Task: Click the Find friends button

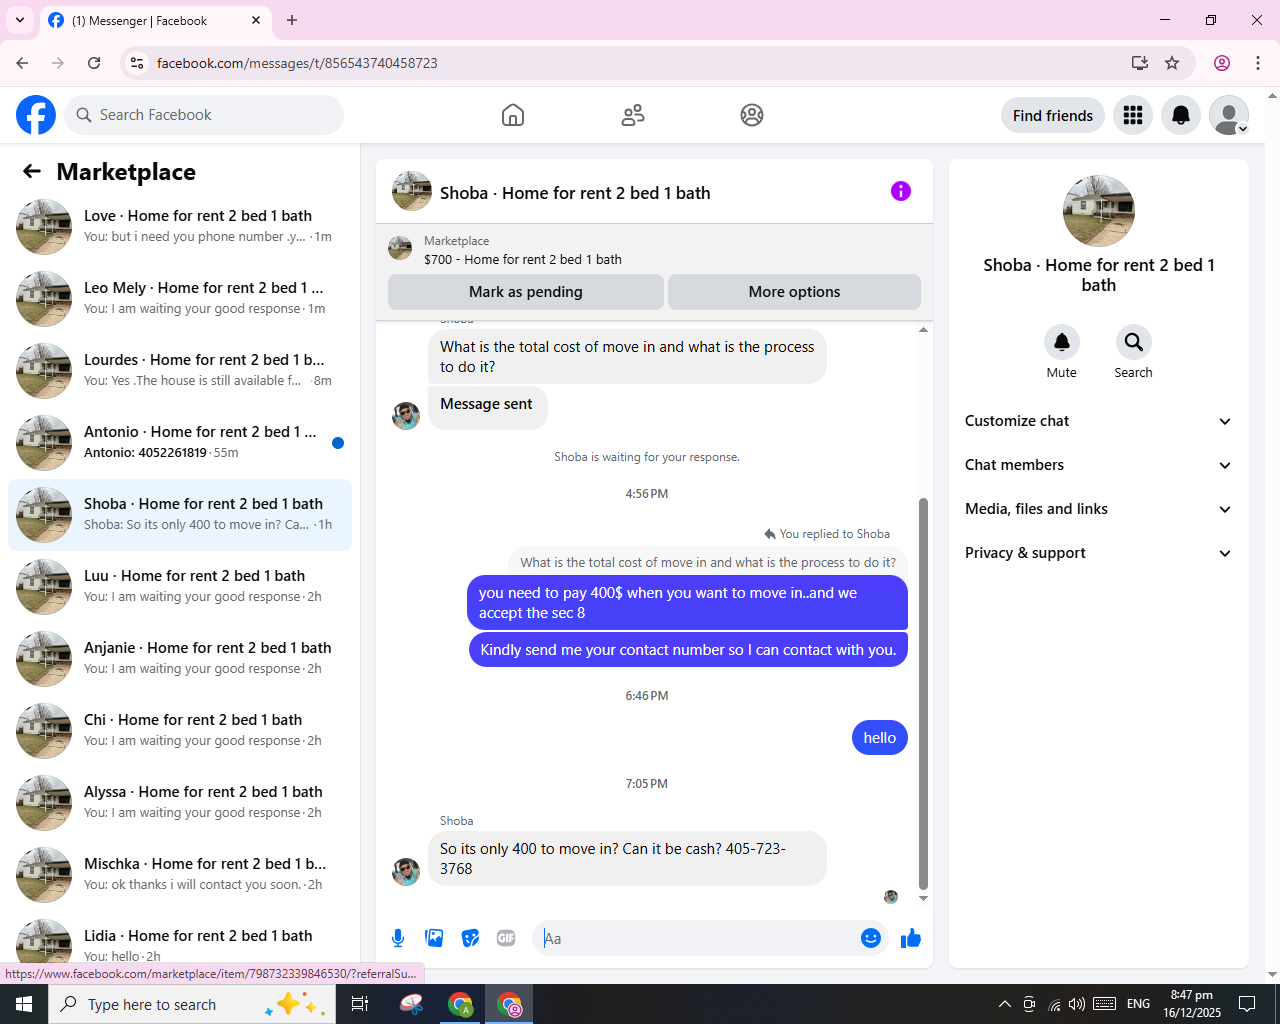Action: (1053, 115)
